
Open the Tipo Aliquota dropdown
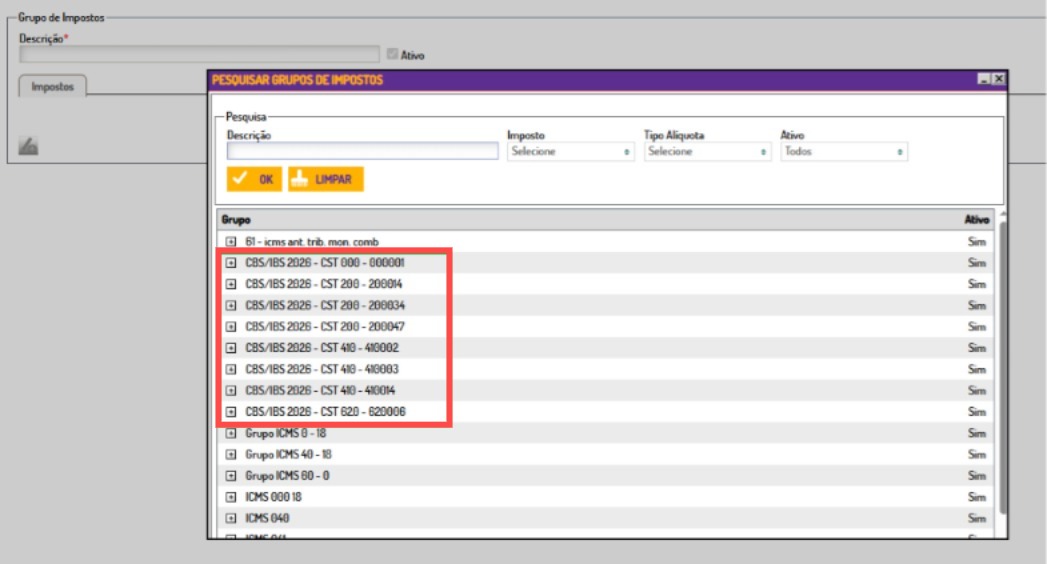(x=707, y=152)
